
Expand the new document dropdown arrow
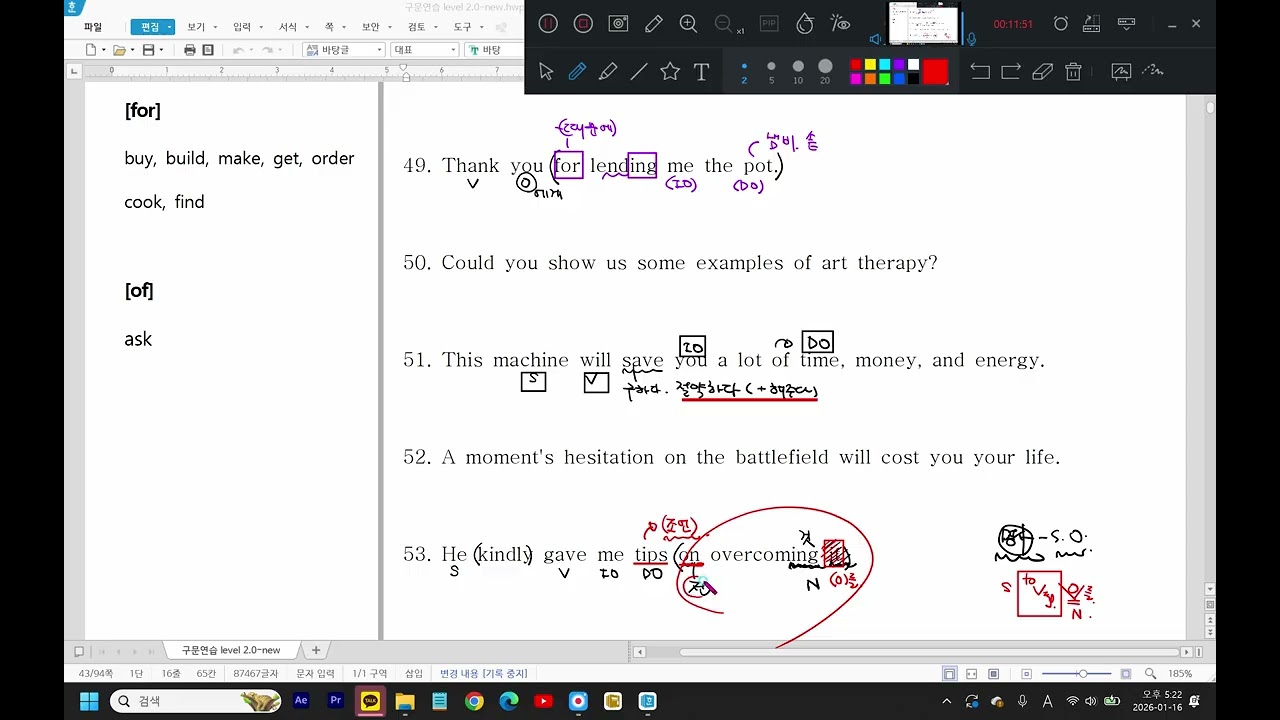pos(103,50)
